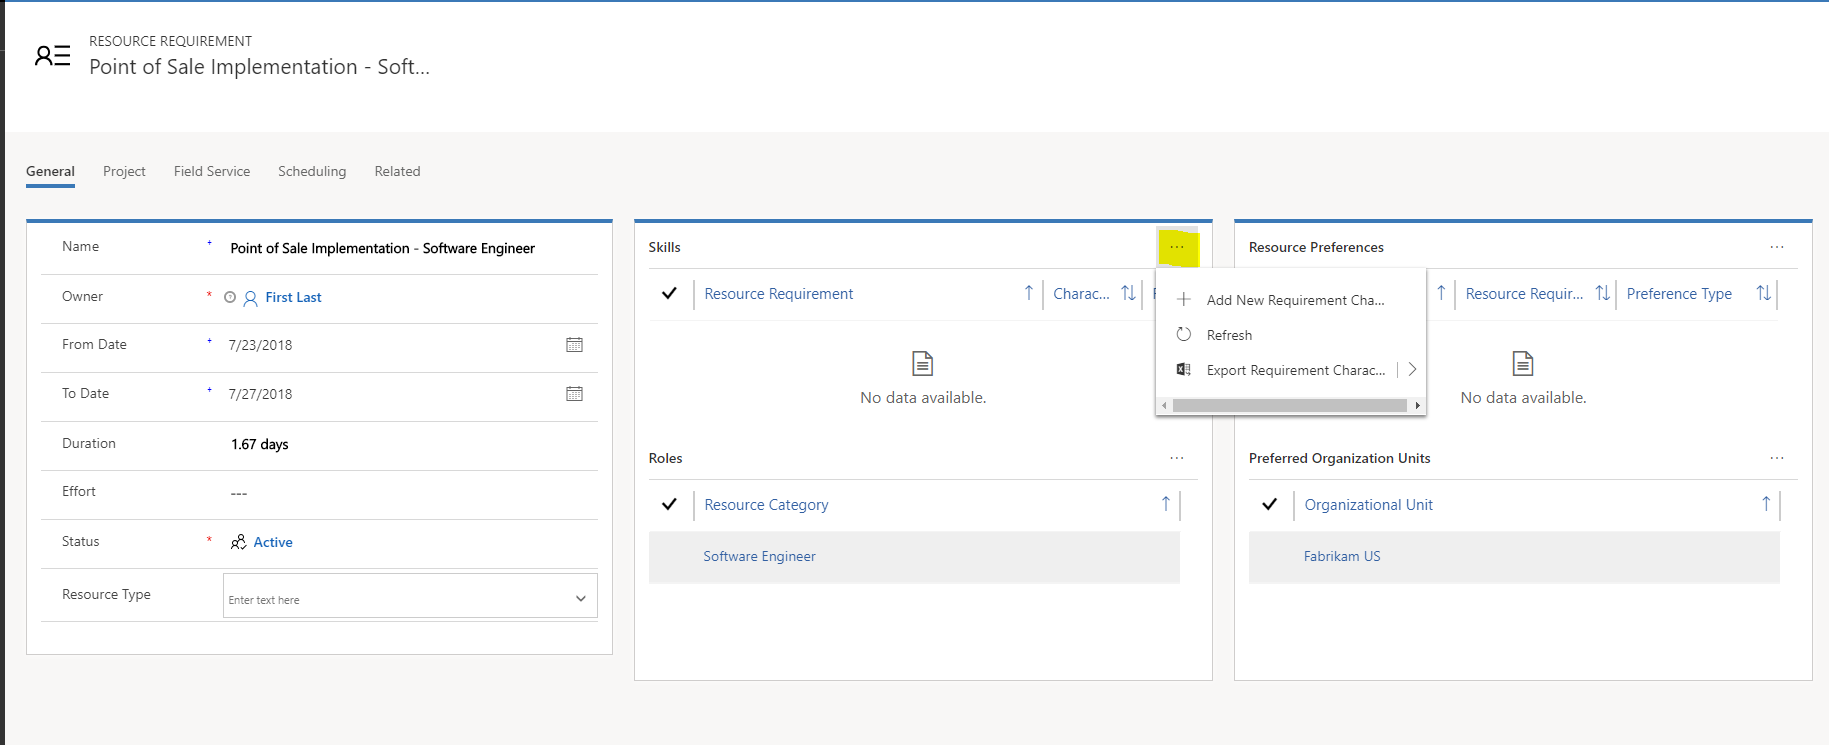Click the From Date value 7/23/2018

(260, 345)
